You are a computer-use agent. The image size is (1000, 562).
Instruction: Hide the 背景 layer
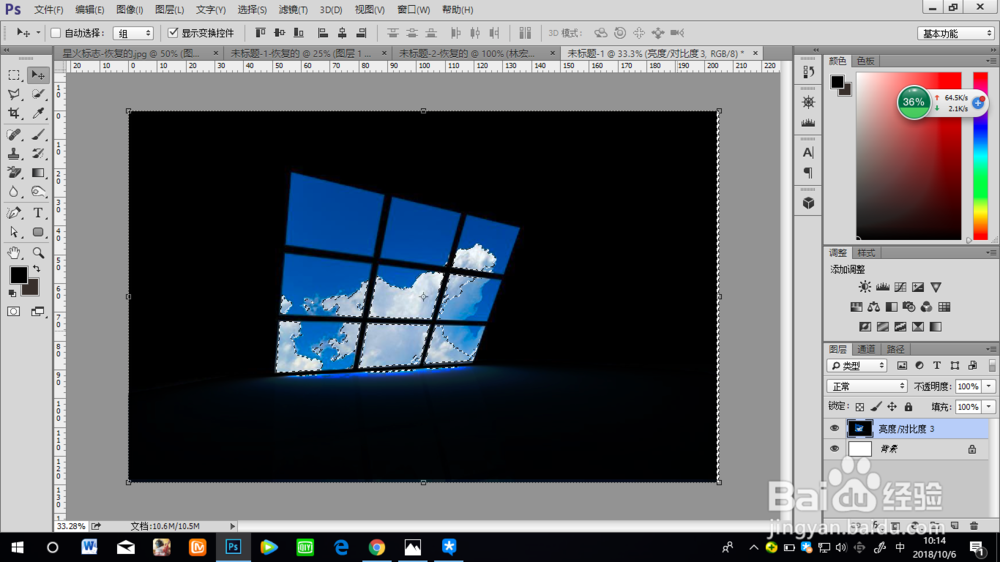coord(834,449)
